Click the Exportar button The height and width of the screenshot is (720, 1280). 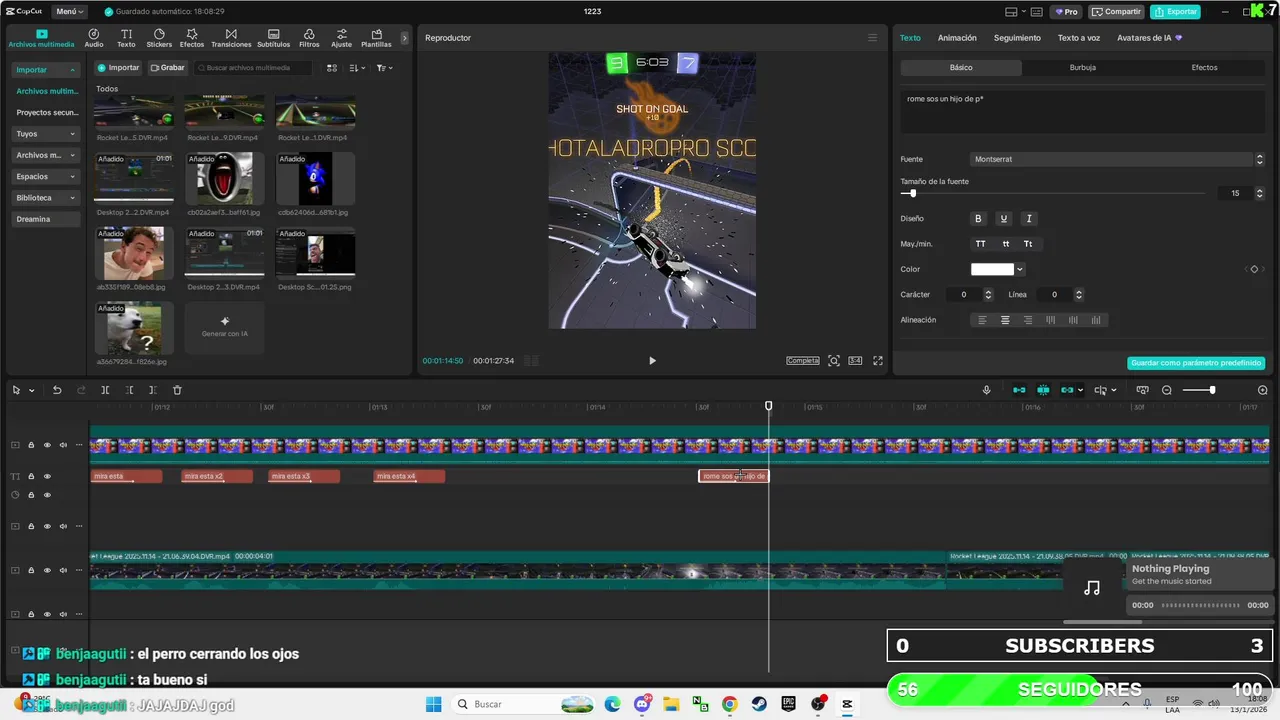coord(1175,12)
